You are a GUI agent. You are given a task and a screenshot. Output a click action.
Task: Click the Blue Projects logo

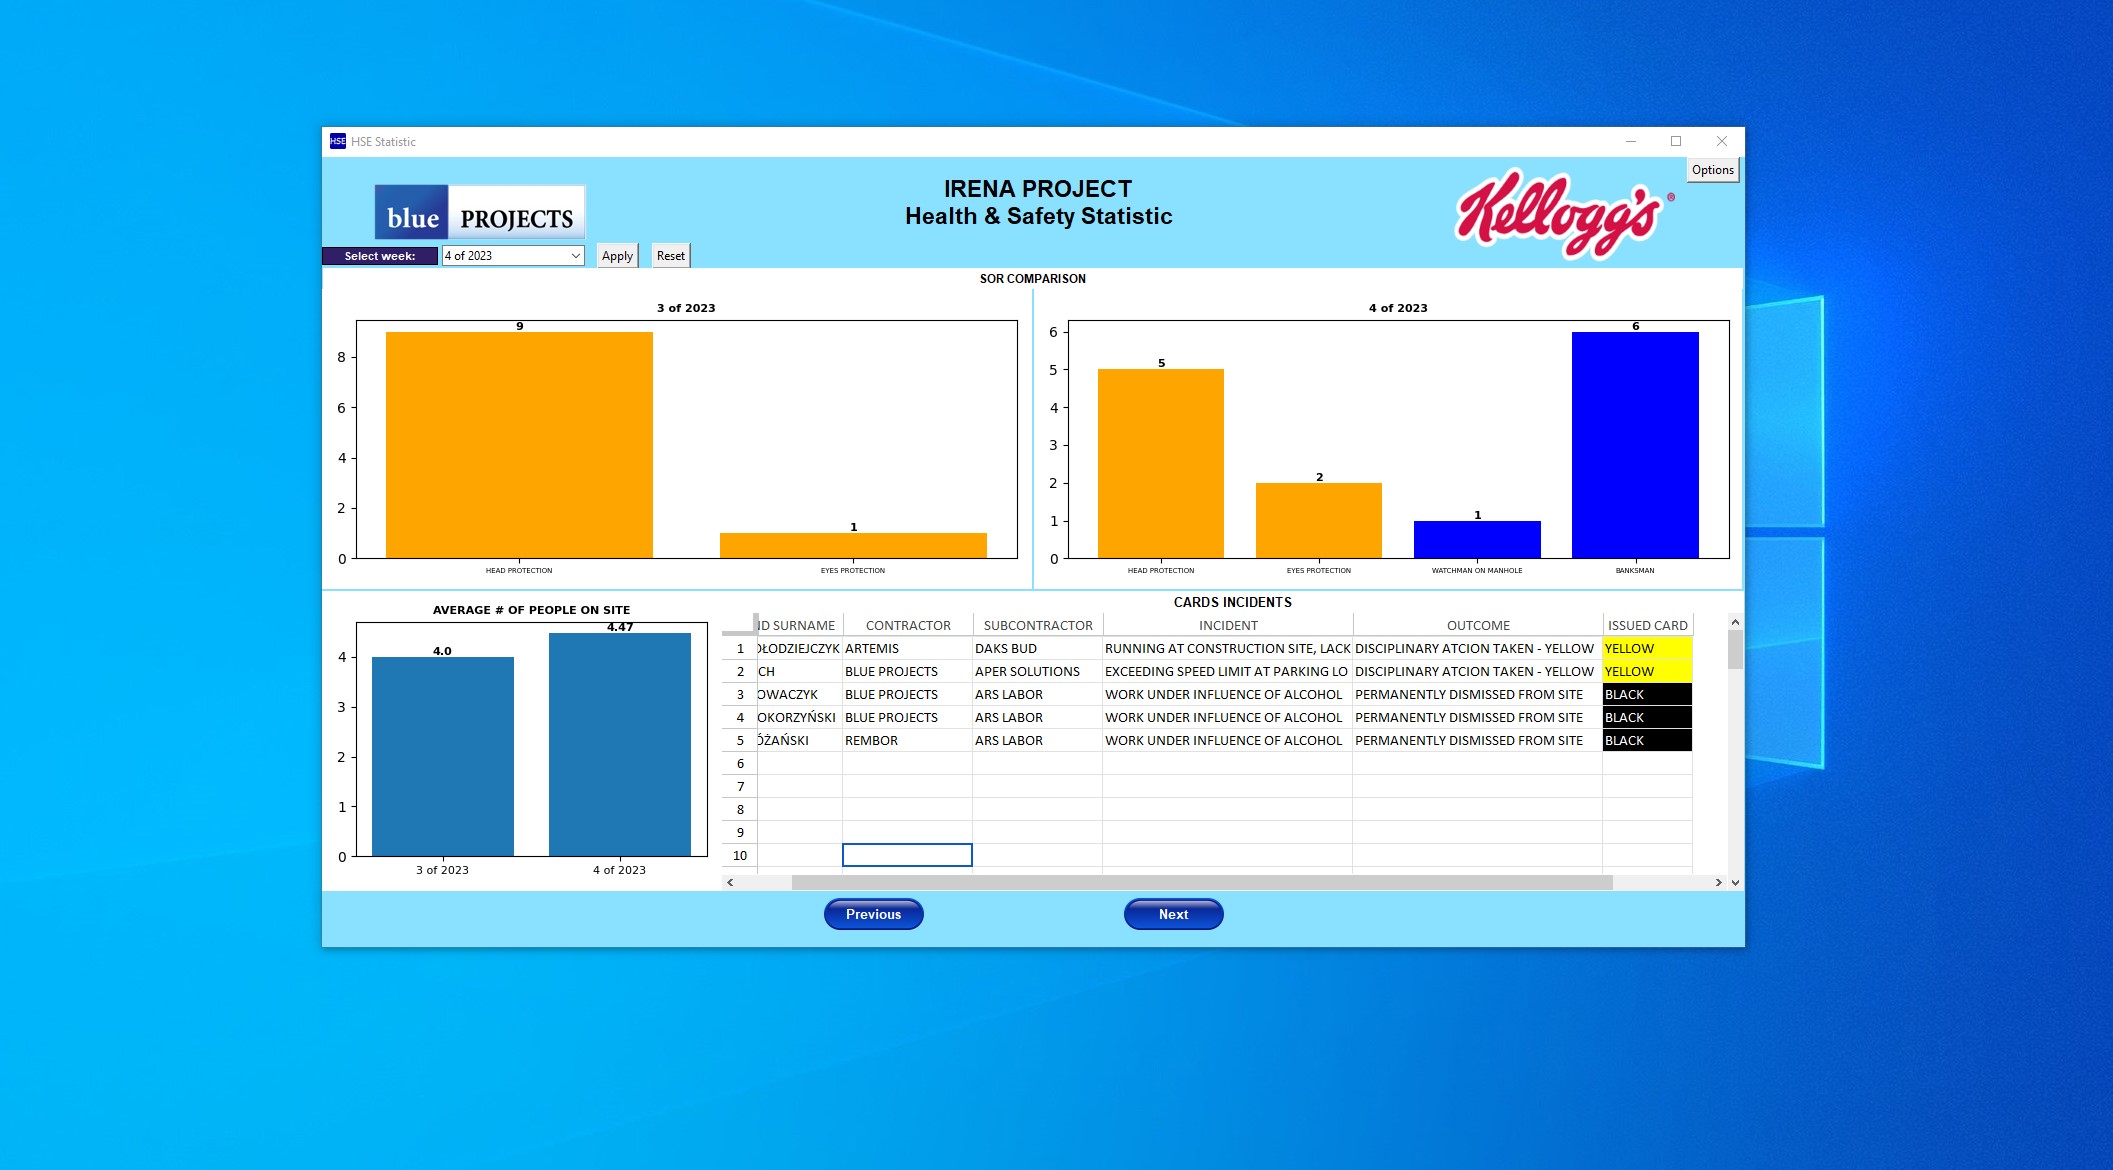(479, 212)
